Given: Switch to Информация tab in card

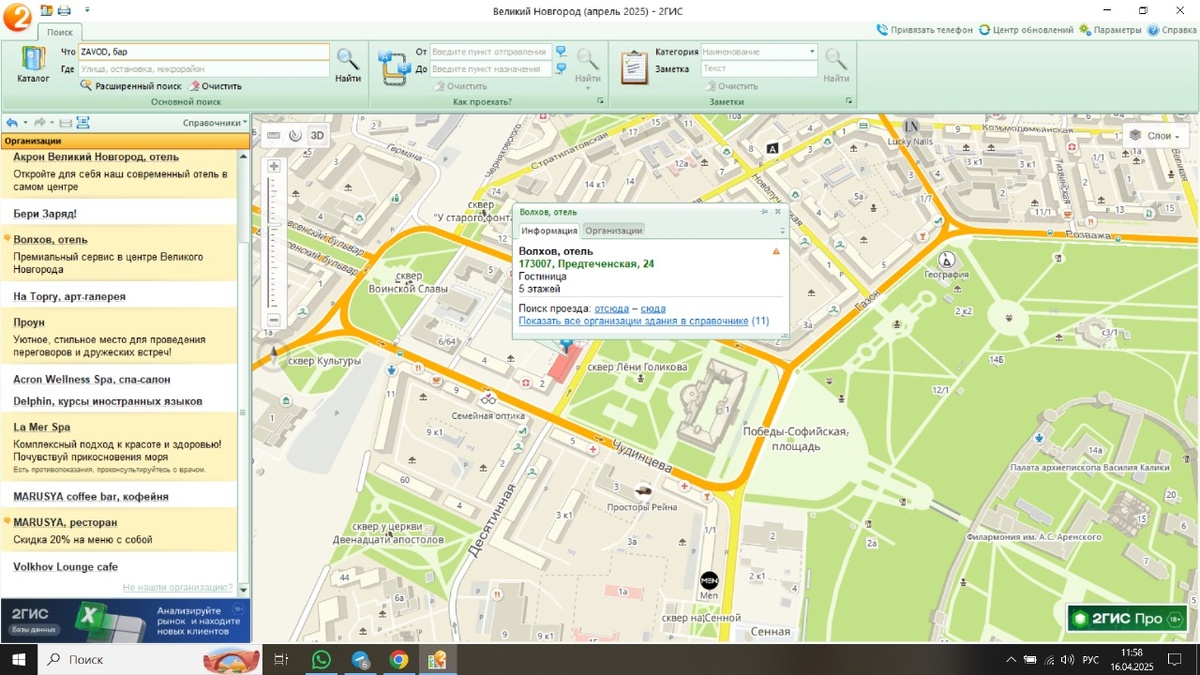Looking at the screenshot, I should click(x=549, y=231).
